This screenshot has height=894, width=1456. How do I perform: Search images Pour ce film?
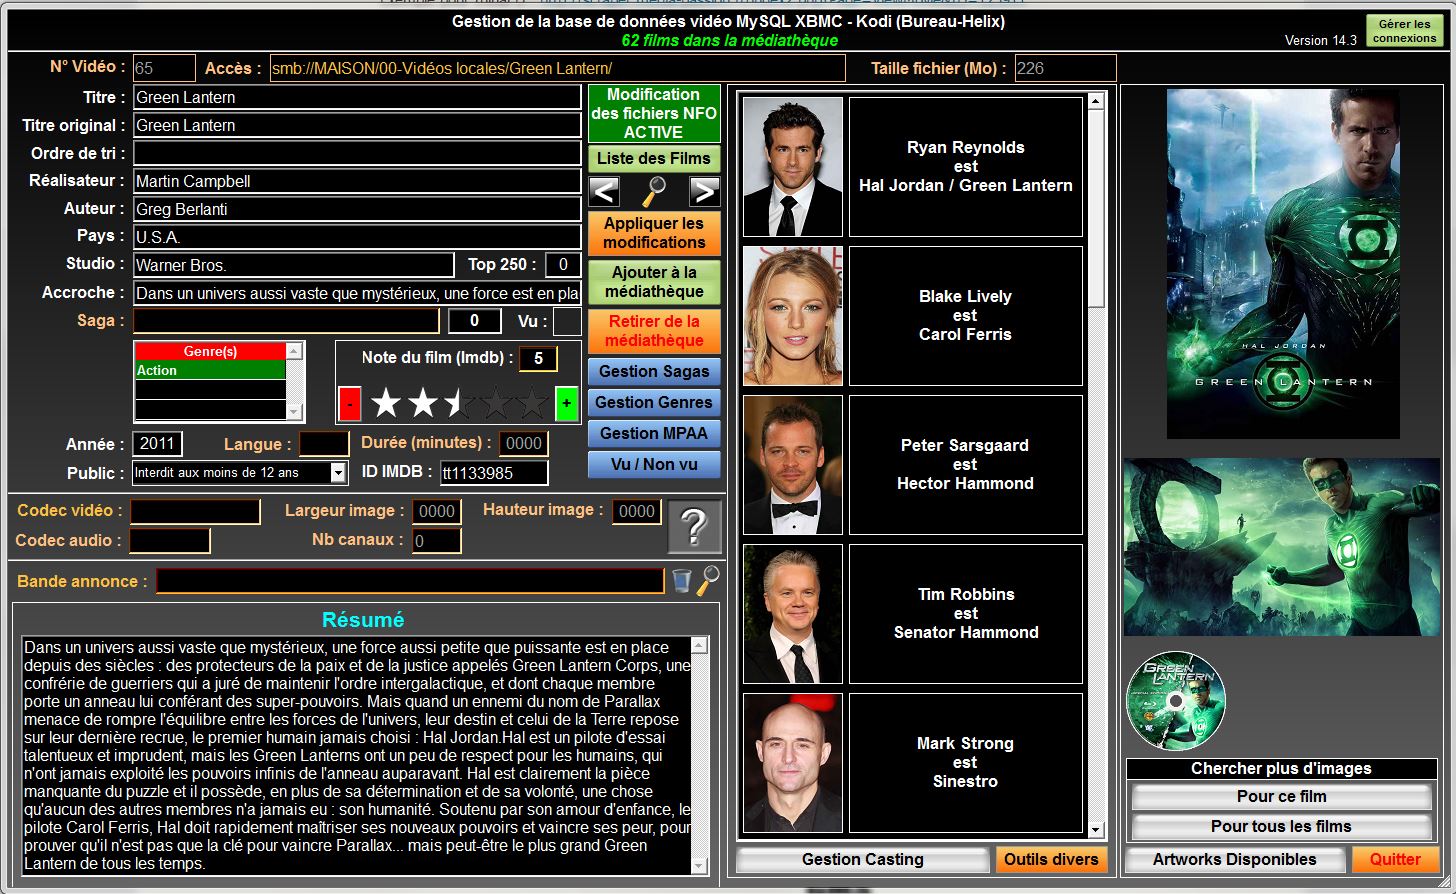pyautogui.click(x=1281, y=797)
